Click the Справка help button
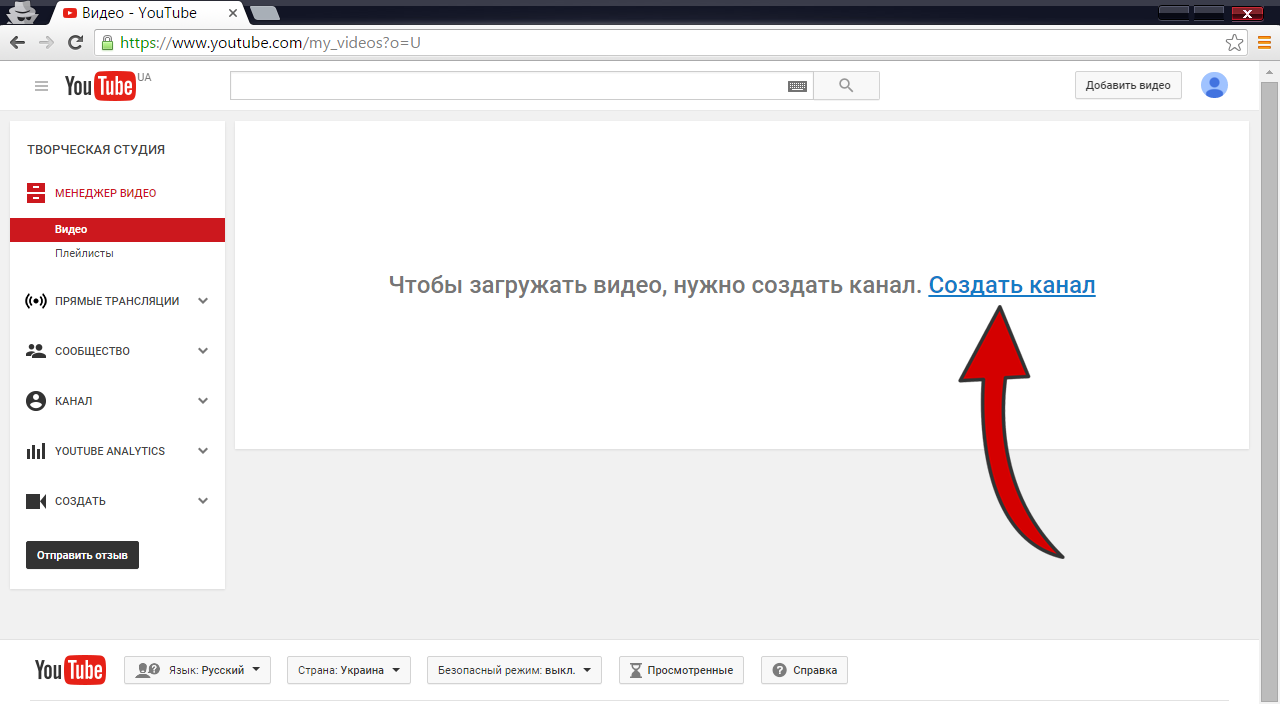The height and width of the screenshot is (704, 1280). 804,670
